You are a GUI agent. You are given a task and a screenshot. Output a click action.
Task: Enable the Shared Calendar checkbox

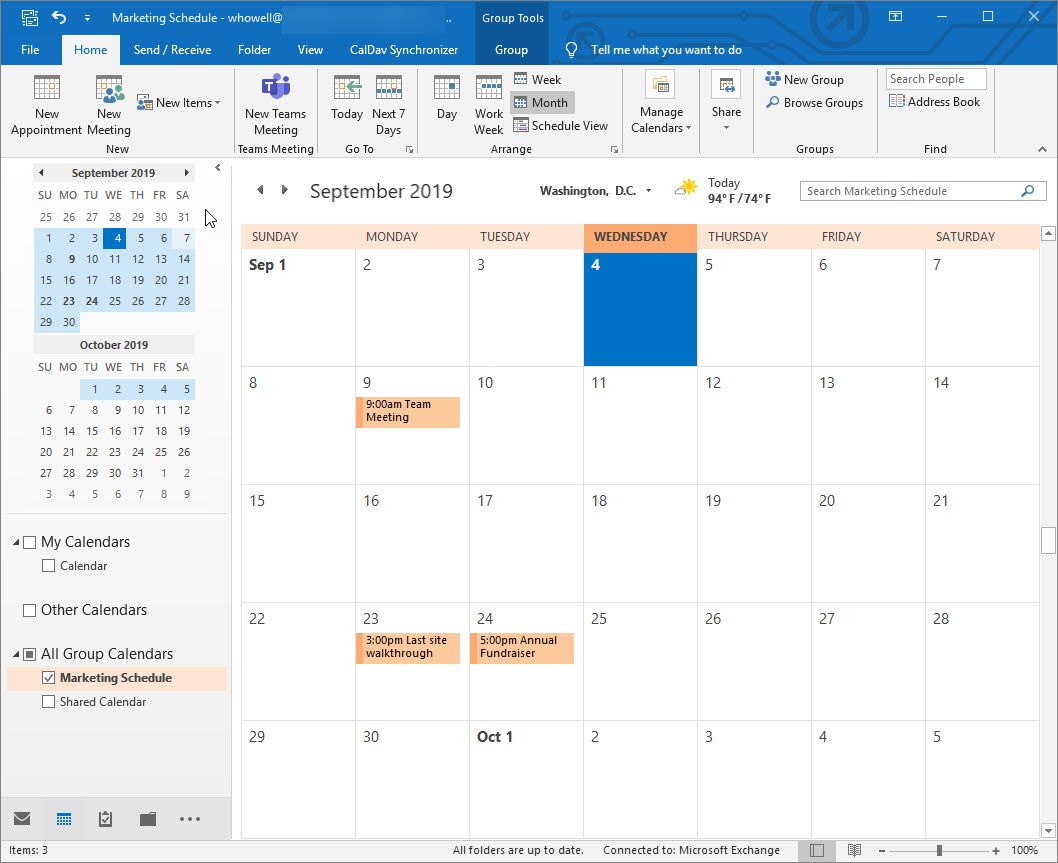(x=49, y=702)
